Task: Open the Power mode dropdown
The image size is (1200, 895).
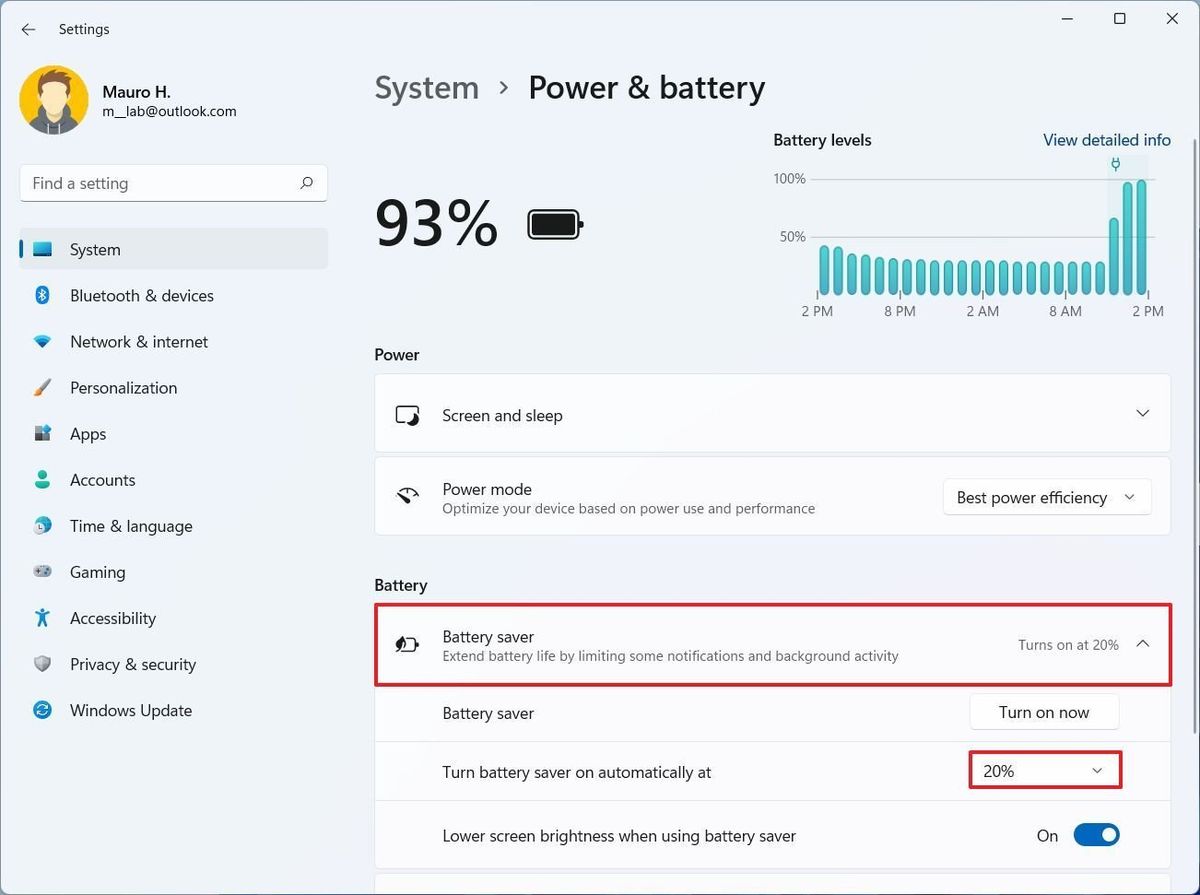Action: pyautogui.click(x=1046, y=497)
